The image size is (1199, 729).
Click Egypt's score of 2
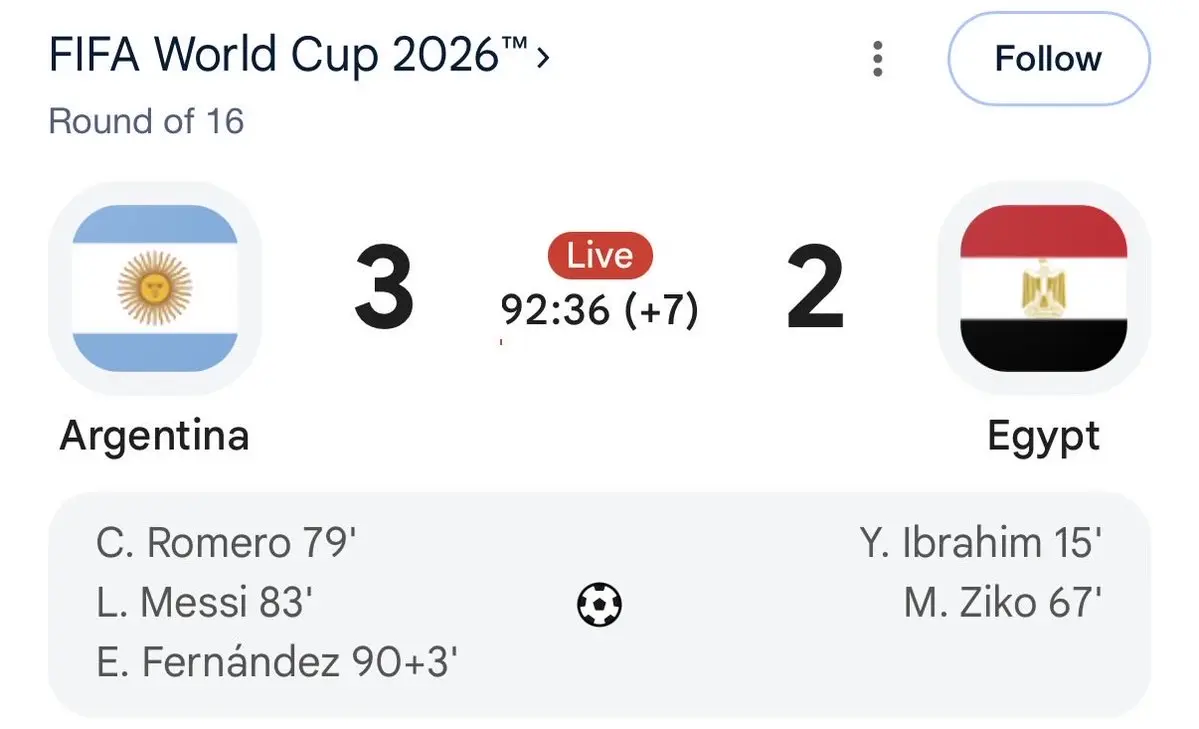[815, 287]
